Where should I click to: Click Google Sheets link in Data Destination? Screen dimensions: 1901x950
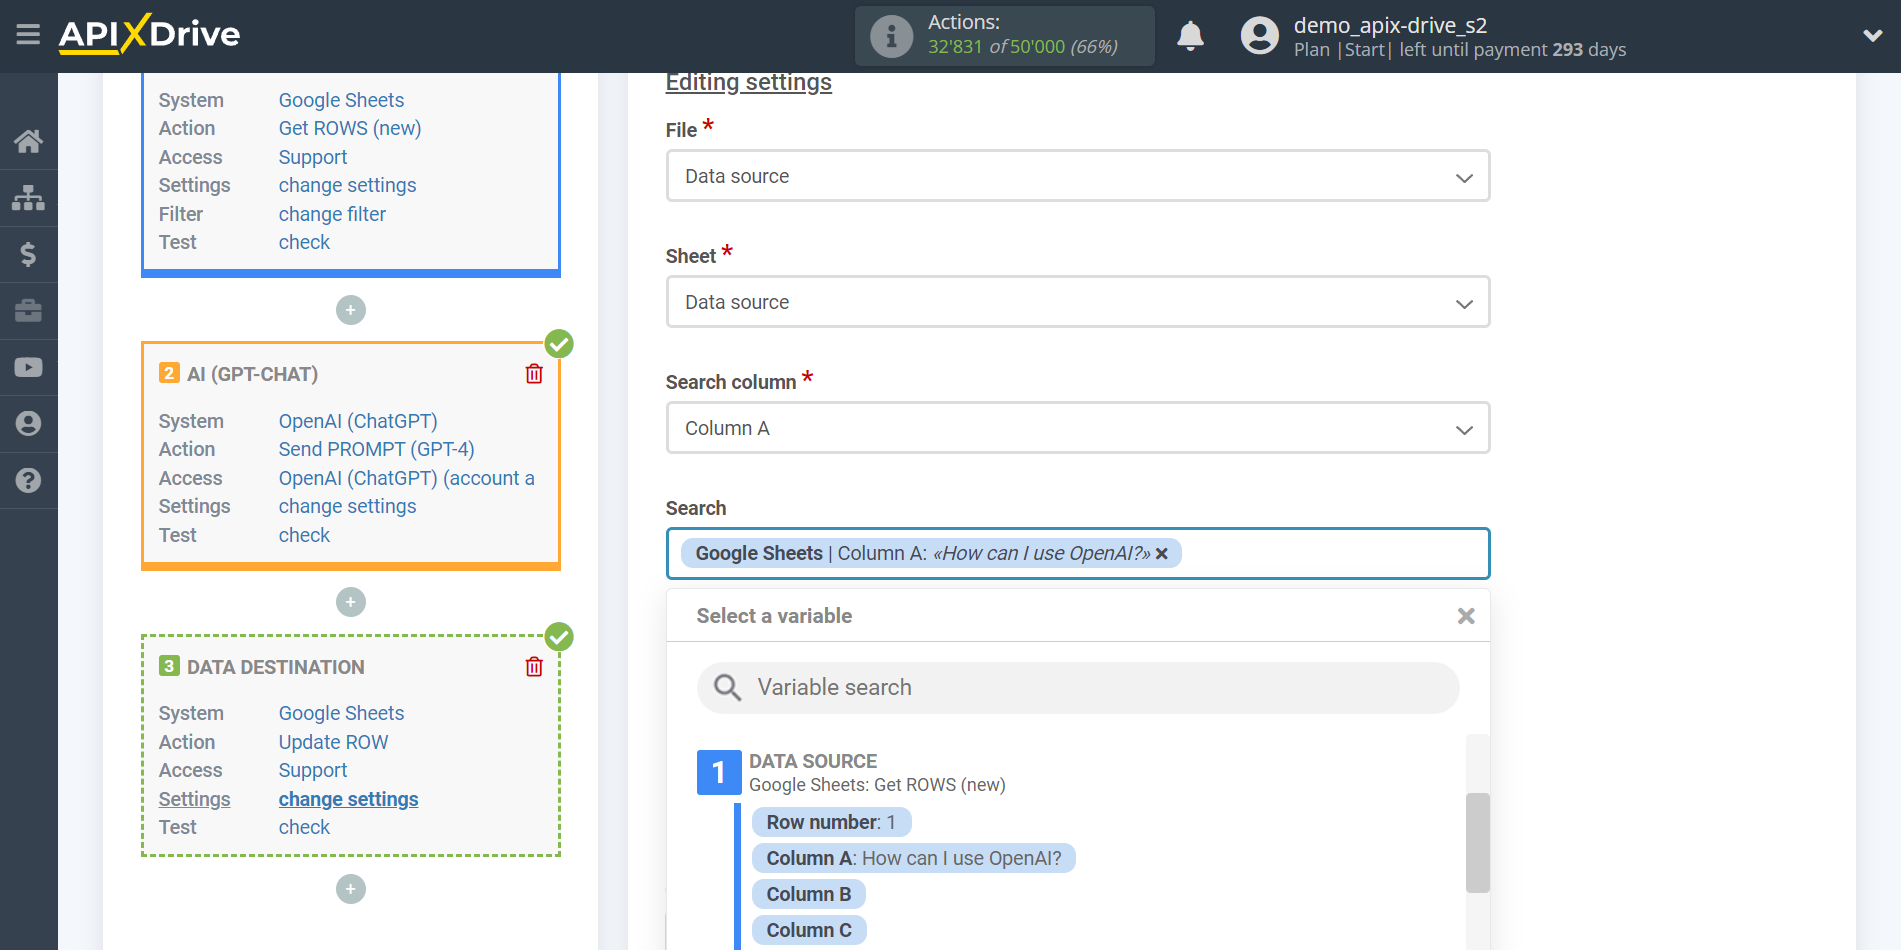click(x=341, y=713)
